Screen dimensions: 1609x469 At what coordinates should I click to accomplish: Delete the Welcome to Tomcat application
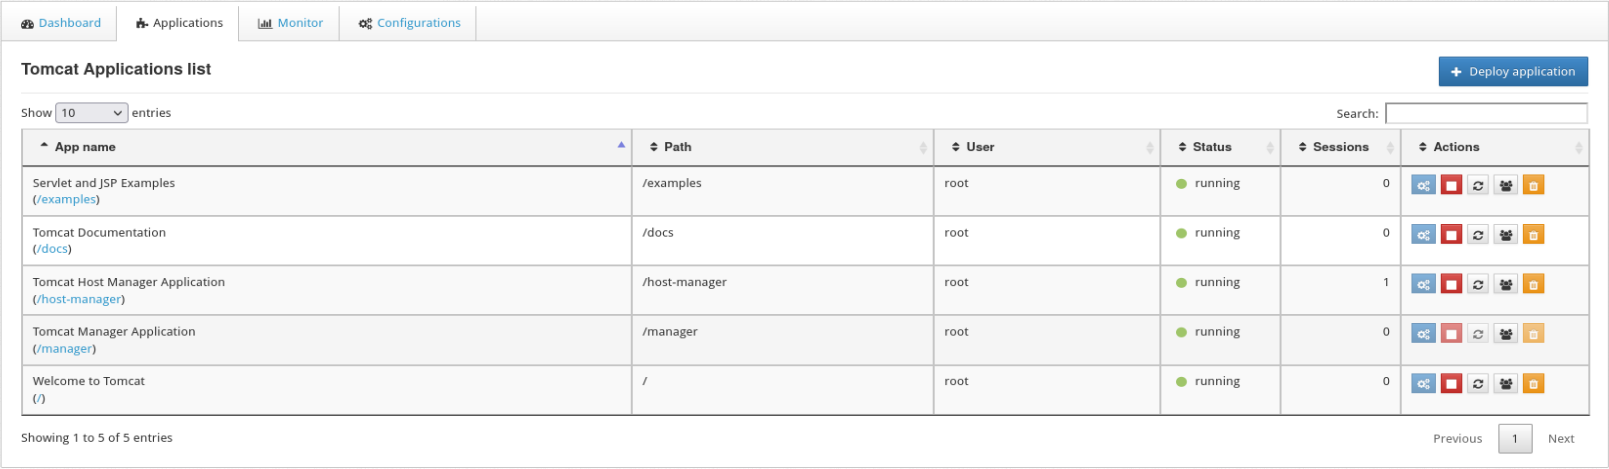click(1533, 383)
